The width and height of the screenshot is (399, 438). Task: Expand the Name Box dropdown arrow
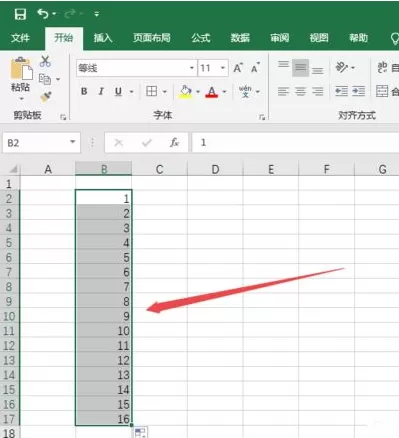(72, 142)
